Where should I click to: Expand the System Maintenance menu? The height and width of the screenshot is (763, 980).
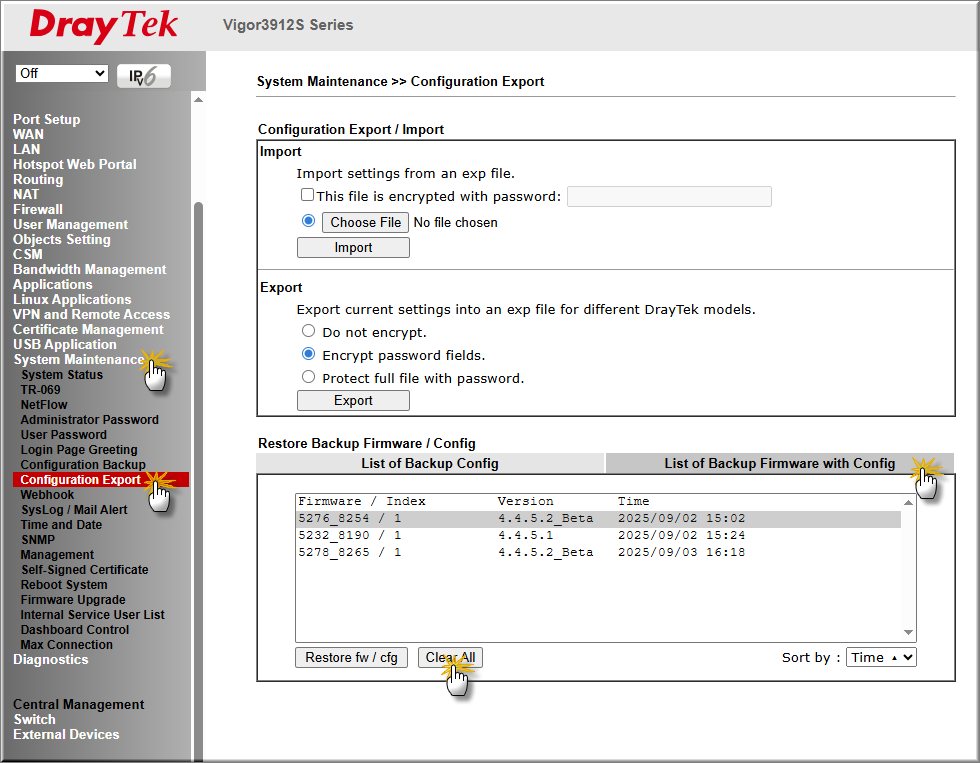pos(78,360)
